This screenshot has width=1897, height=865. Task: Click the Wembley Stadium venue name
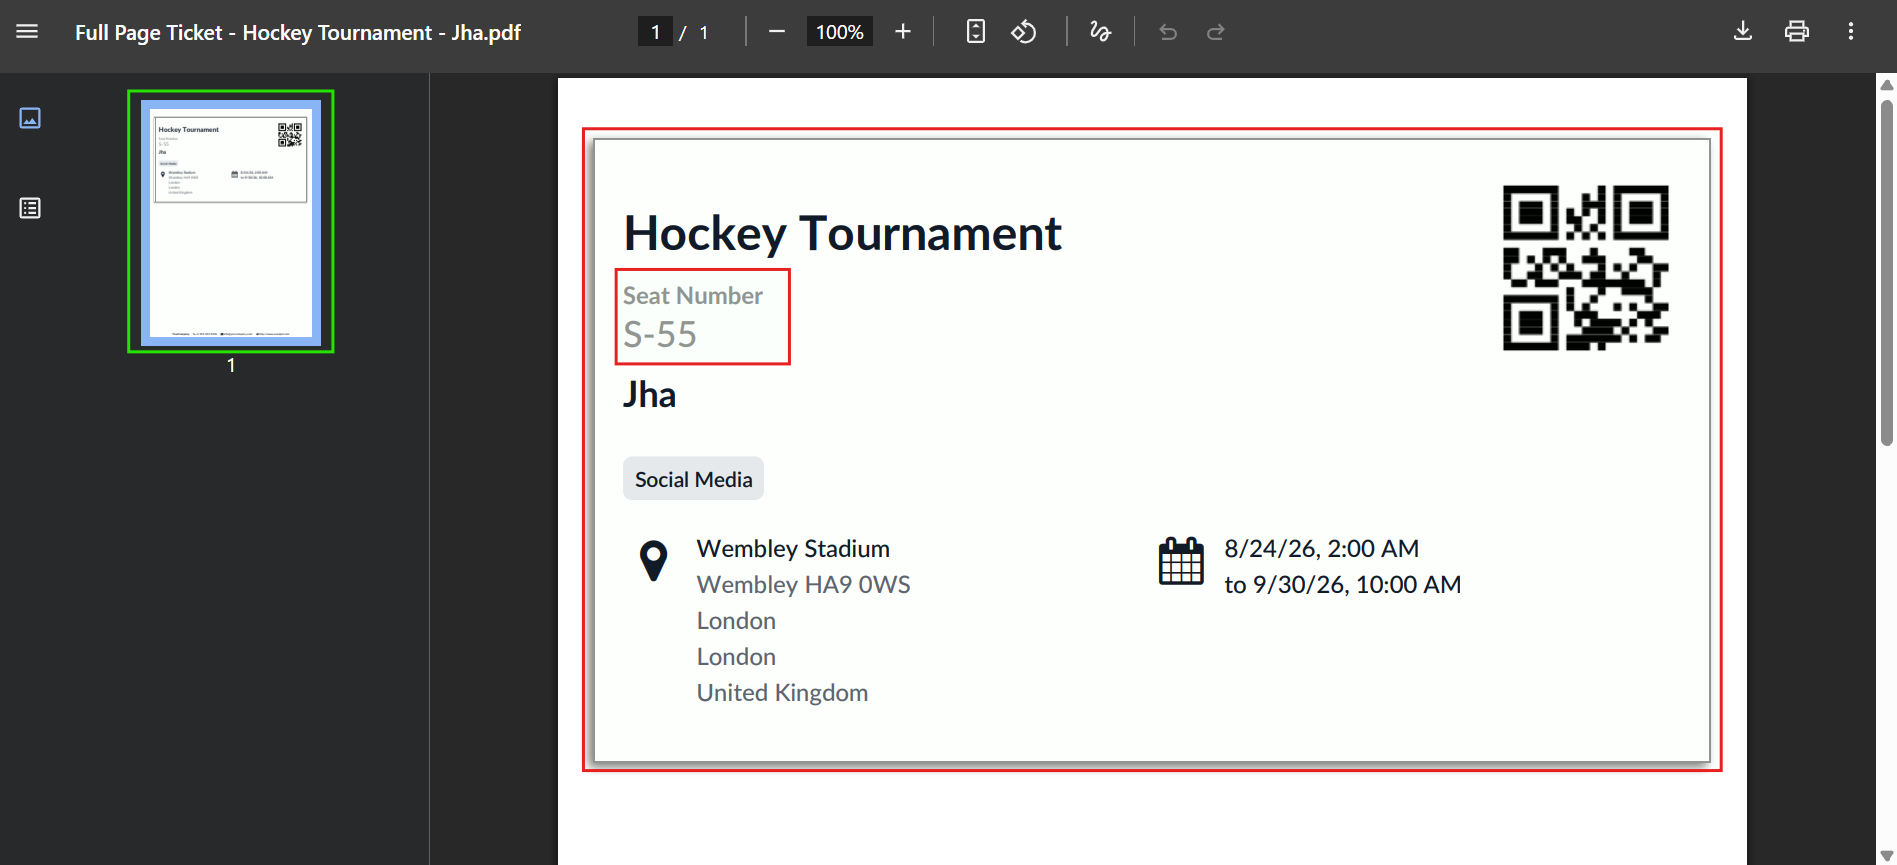(793, 549)
